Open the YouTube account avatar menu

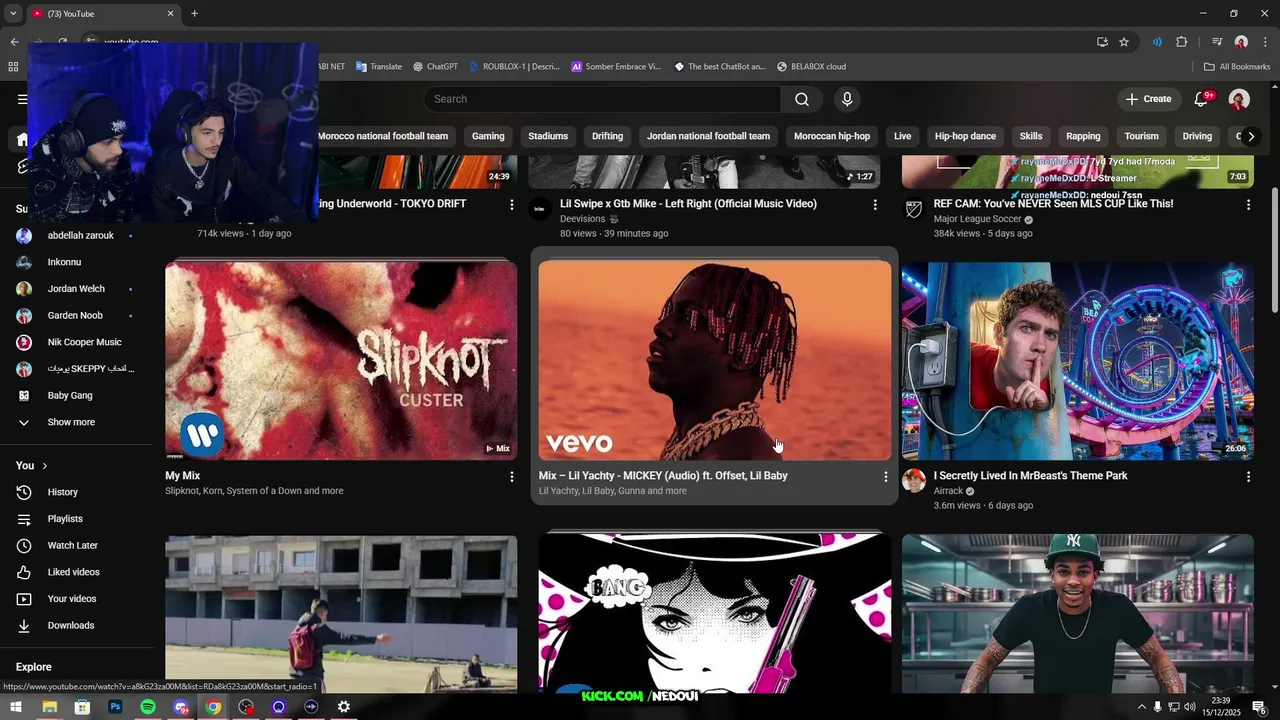pos(1239,99)
